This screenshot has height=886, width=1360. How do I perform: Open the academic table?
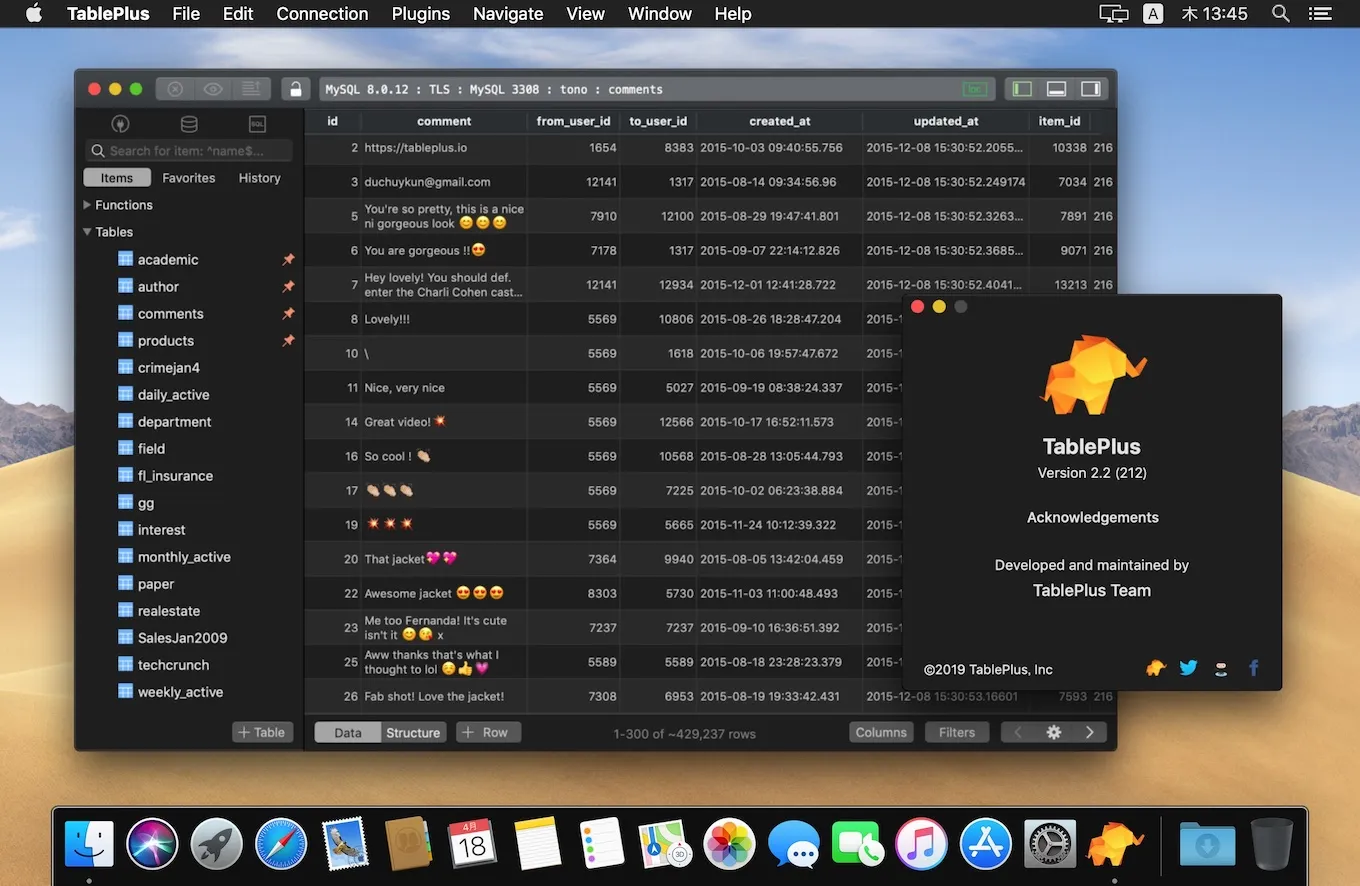(x=168, y=260)
